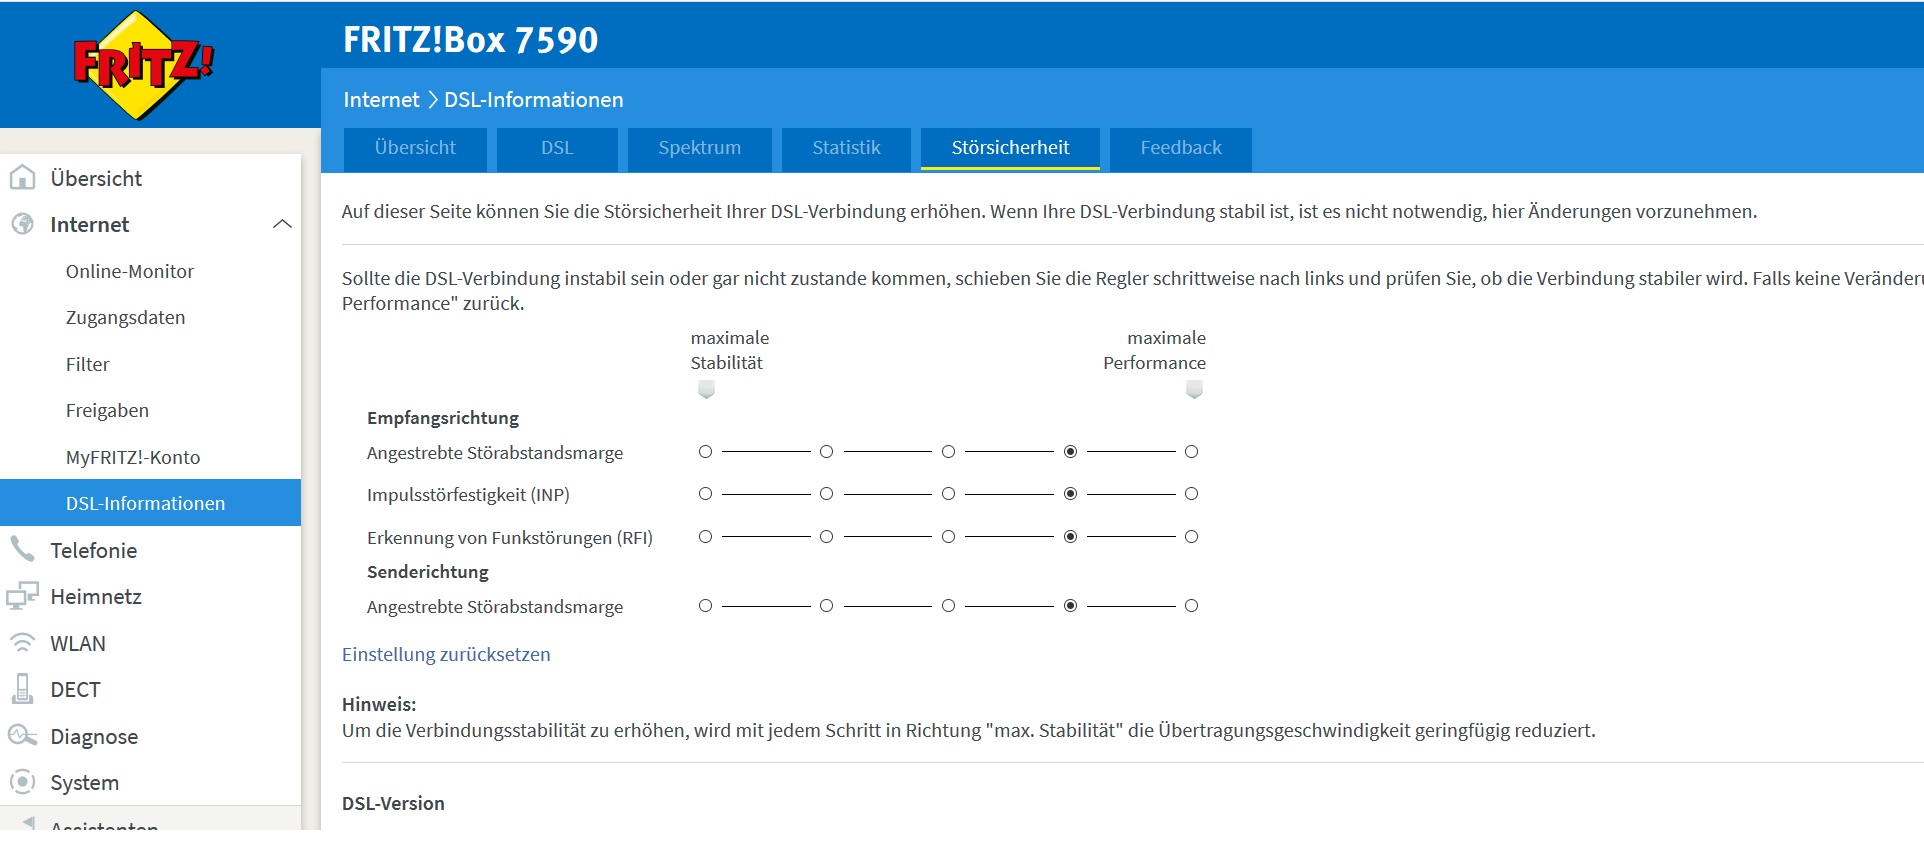
Task: Open System menu
Action: coord(85,782)
